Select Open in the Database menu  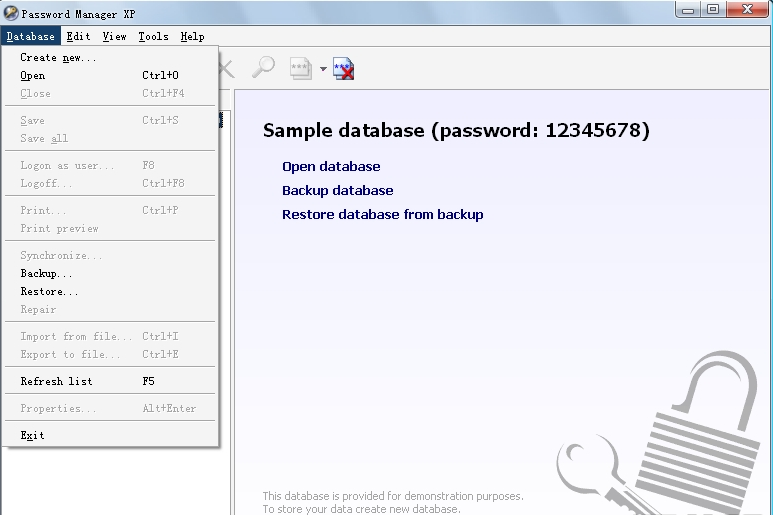(110, 75)
